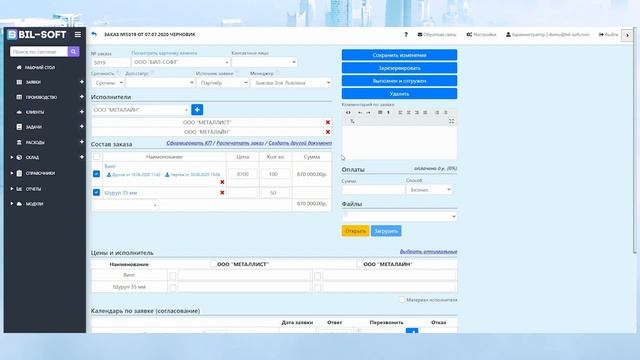Screen dimensions: 640x360
Task: Check Винт price box under МЕТАЛЛИСТ
Action: pyautogui.click(x=172, y=276)
